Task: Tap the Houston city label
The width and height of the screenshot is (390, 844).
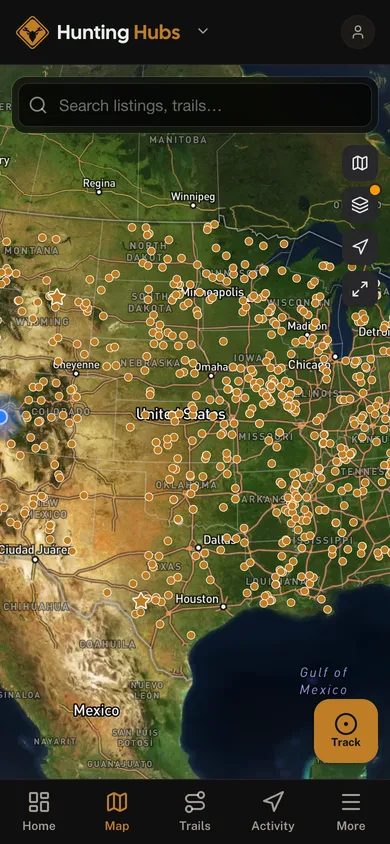Action: [x=197, y=599]
